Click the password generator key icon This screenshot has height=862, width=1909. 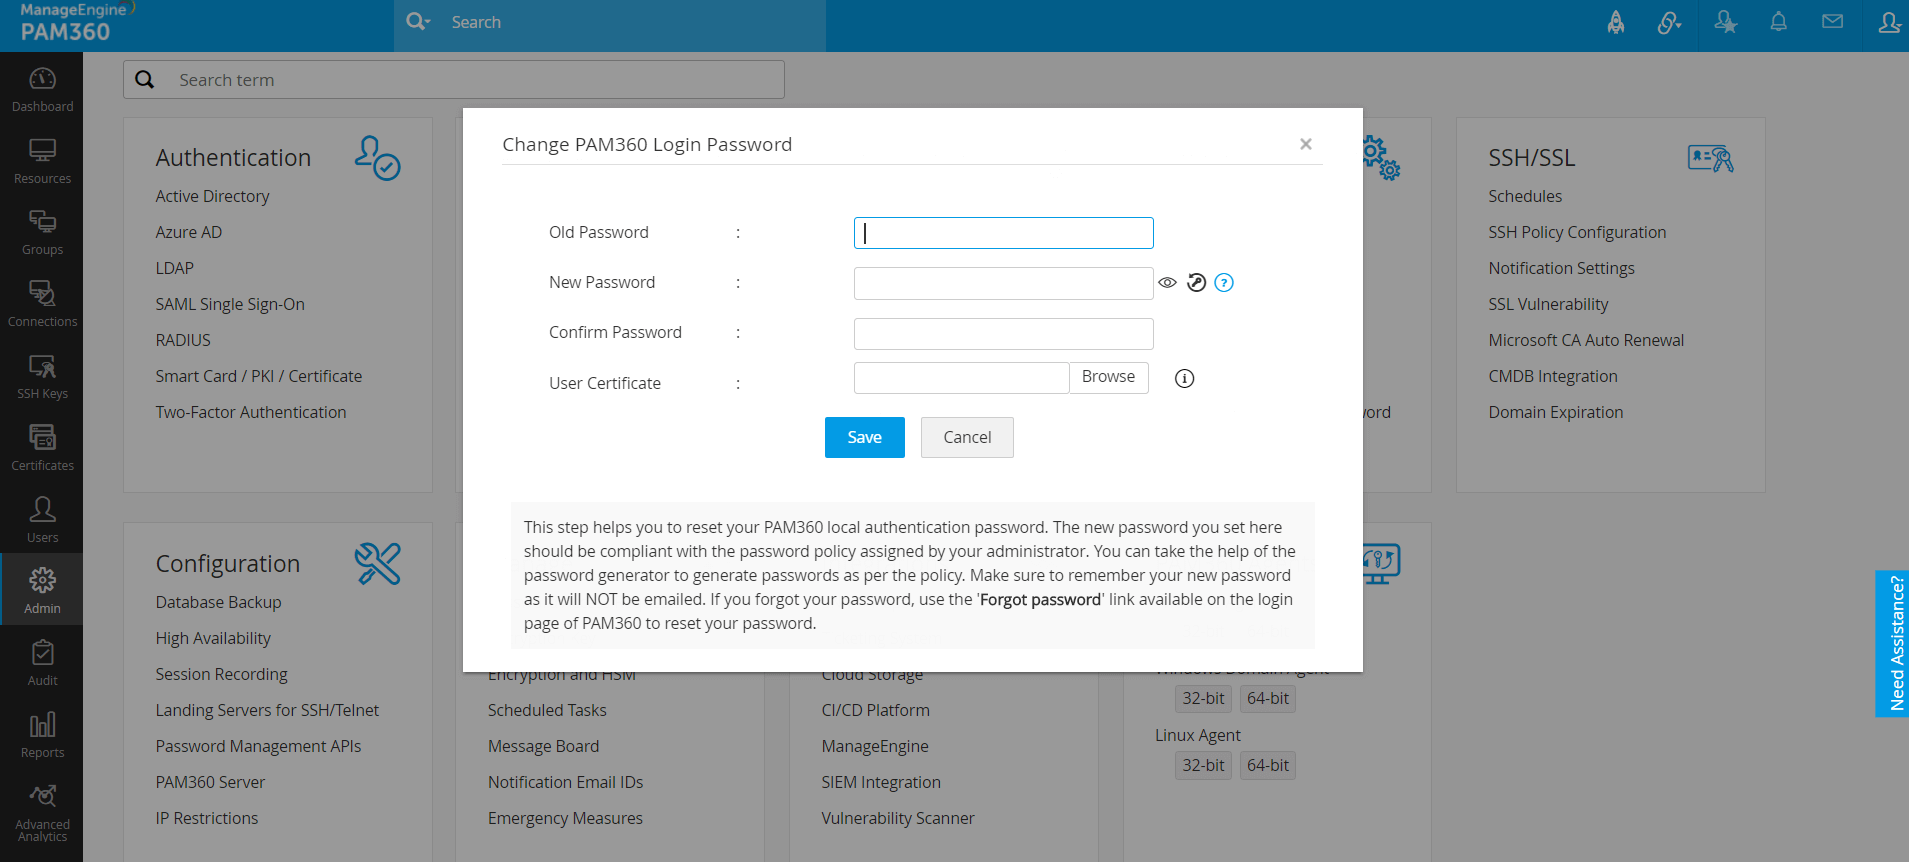(x=1196, y=283)
